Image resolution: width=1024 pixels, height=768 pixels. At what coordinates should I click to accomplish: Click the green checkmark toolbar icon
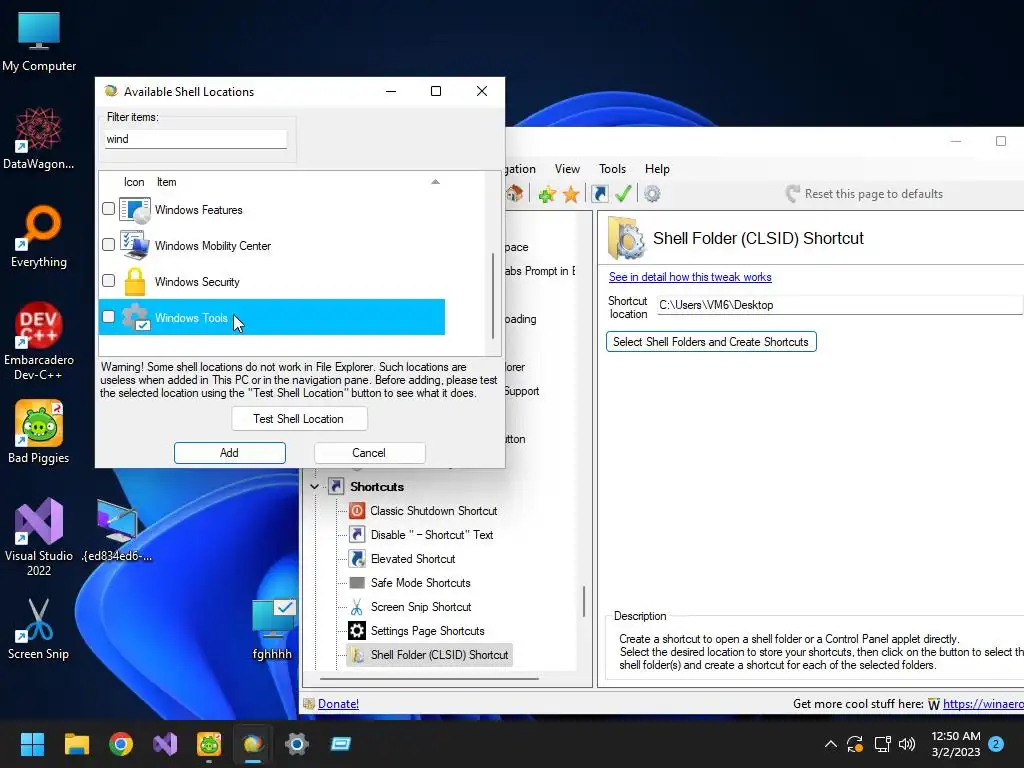(623, 194)
